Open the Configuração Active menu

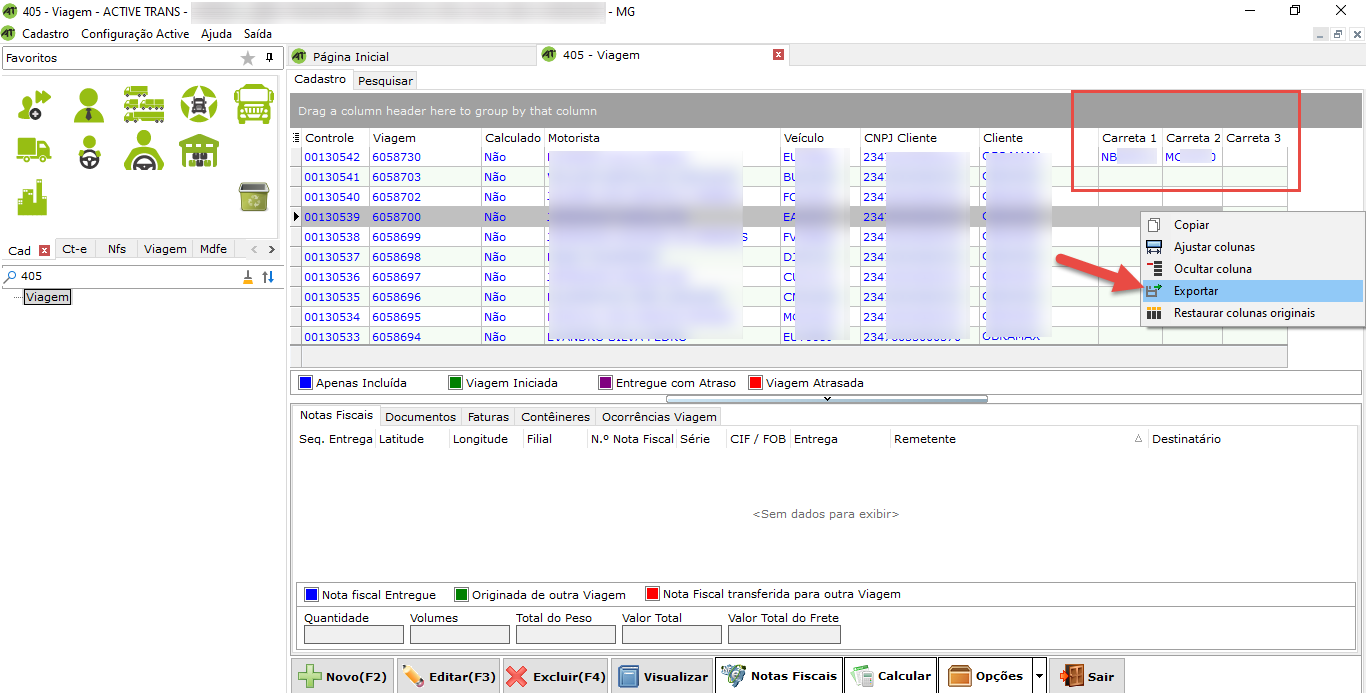pyautogui.click(x=135, y=34)
